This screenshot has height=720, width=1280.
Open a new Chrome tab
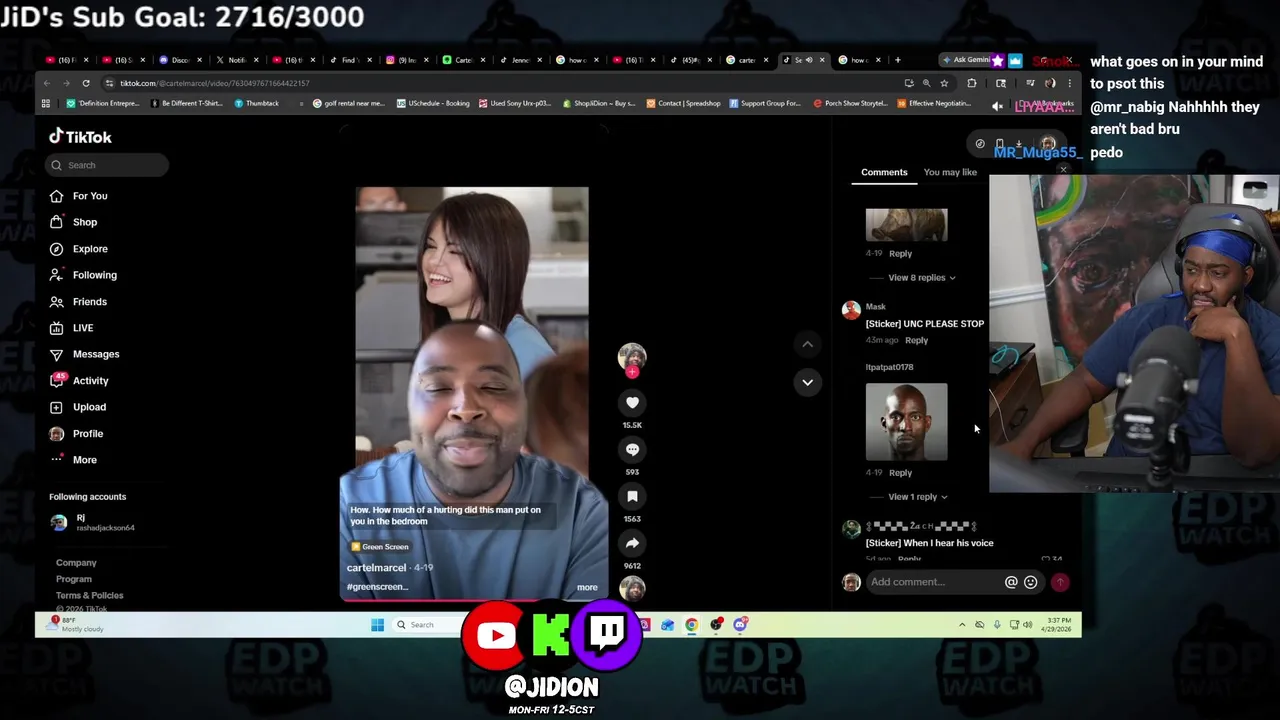[x=897, y=60]
